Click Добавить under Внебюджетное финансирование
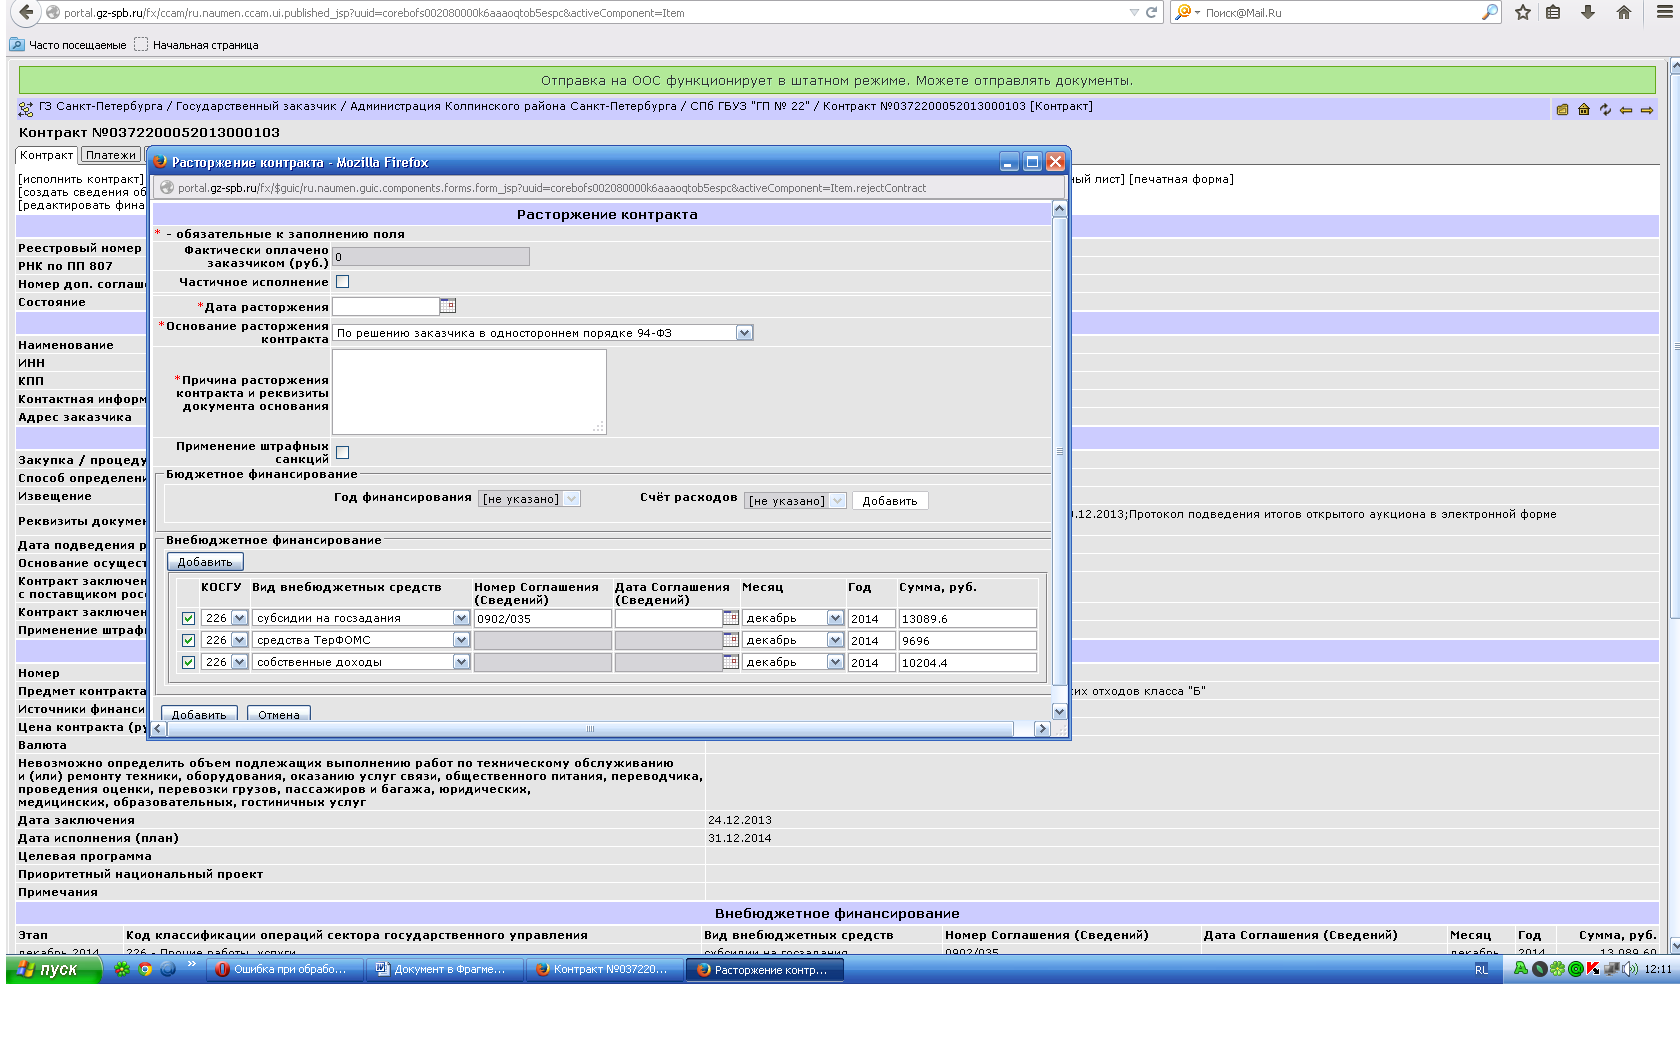The height and width of the screenshot is (1050, 1680). (205, 562)
